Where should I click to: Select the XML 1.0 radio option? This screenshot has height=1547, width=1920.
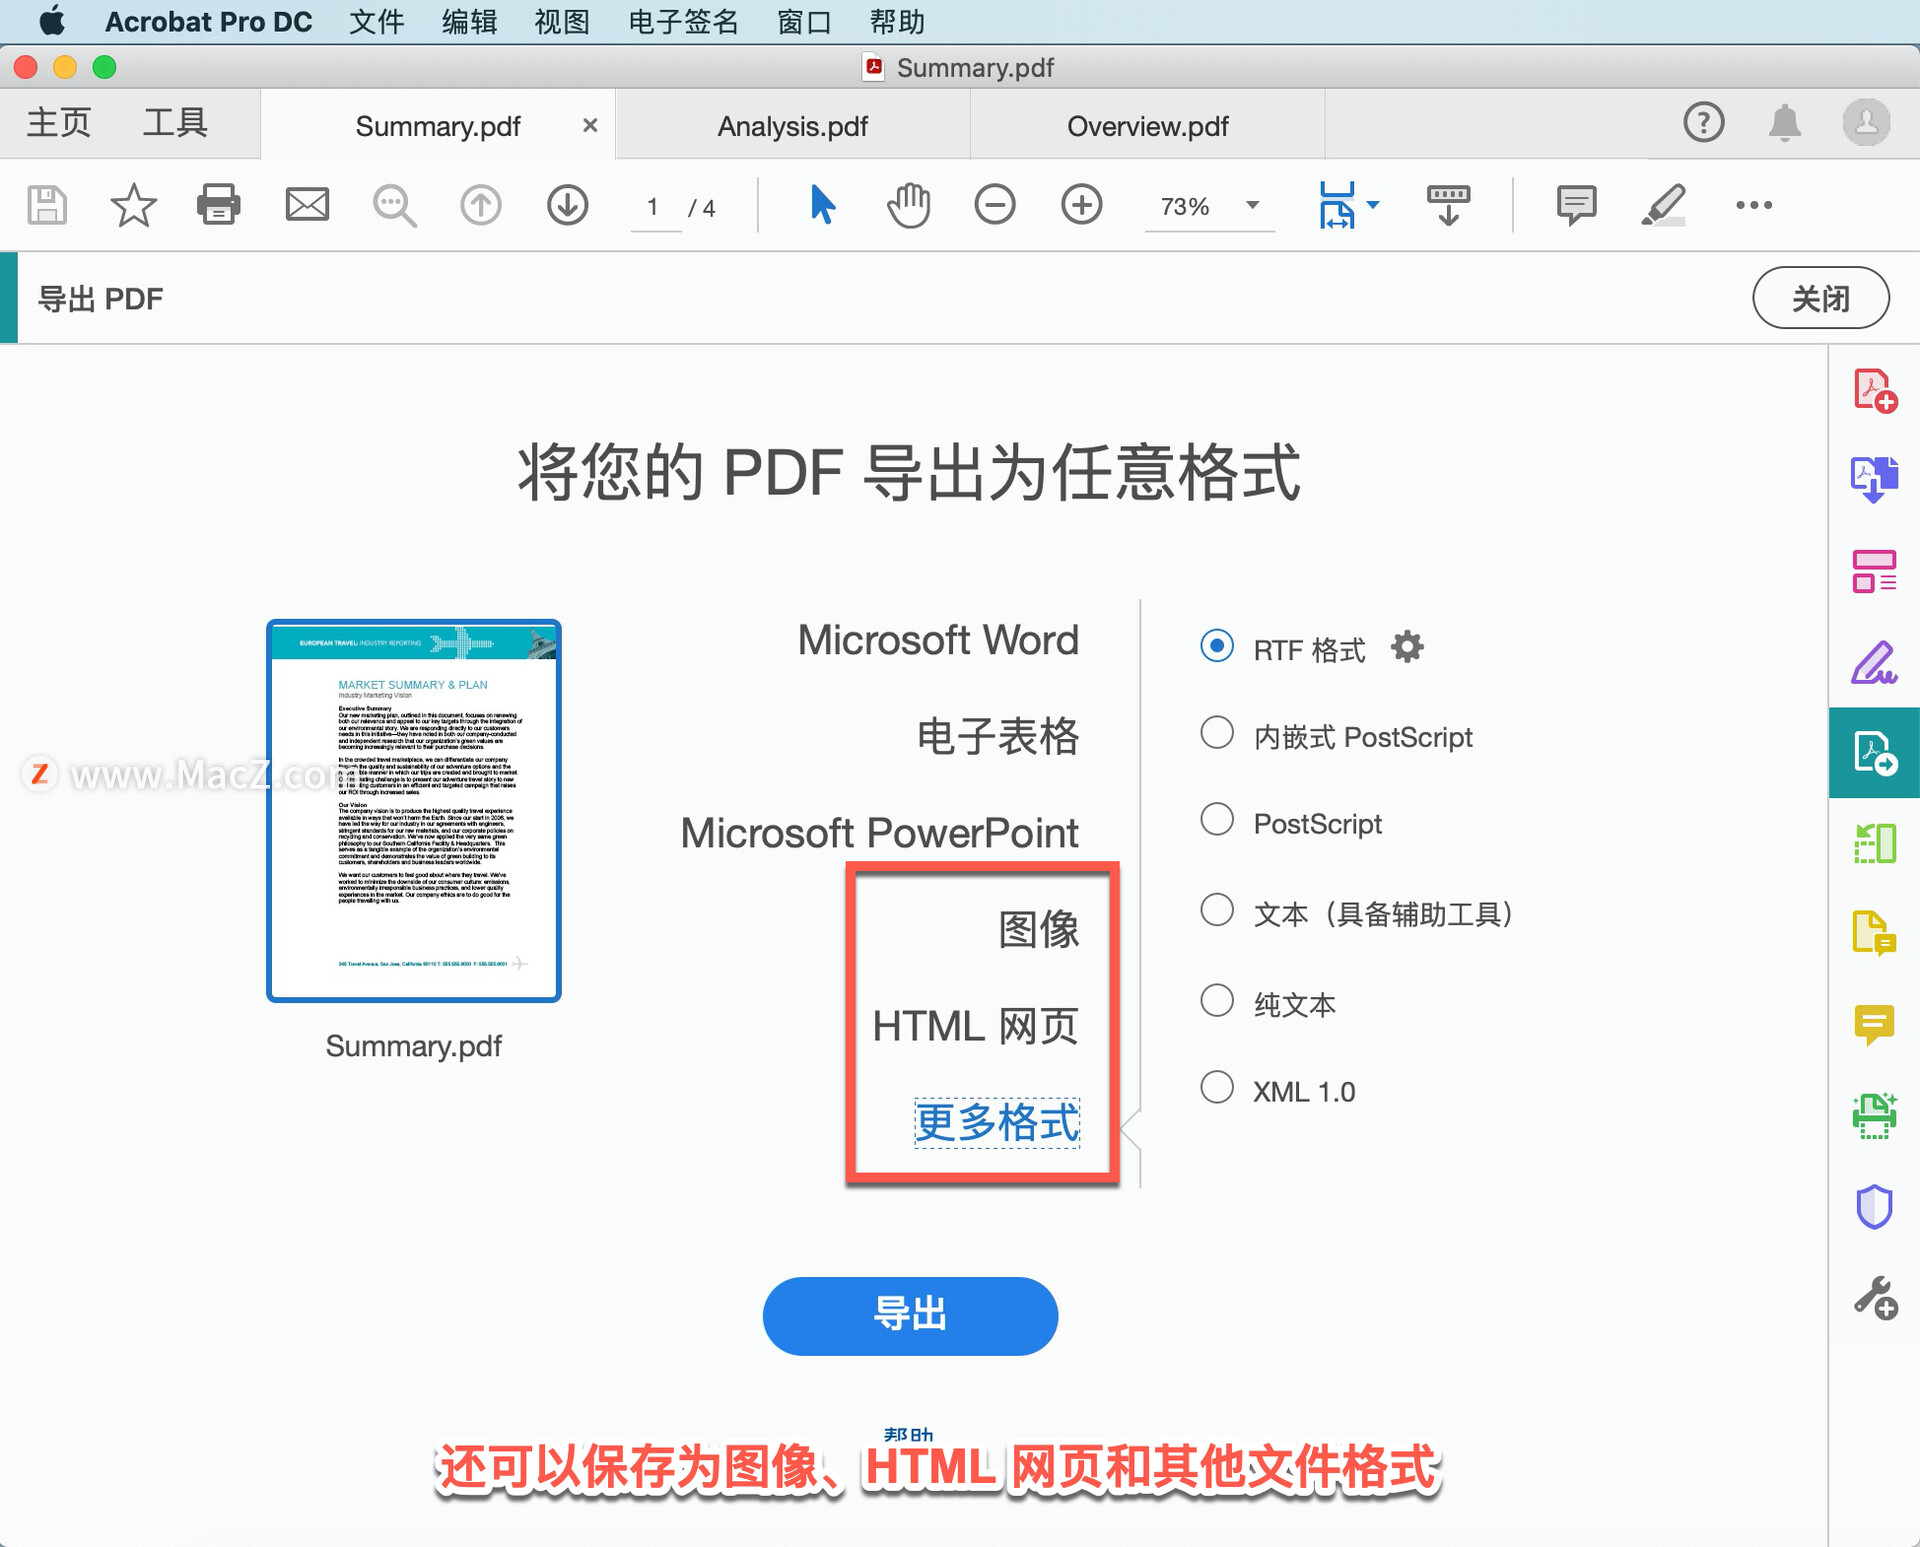[x=1217, y=1087]
